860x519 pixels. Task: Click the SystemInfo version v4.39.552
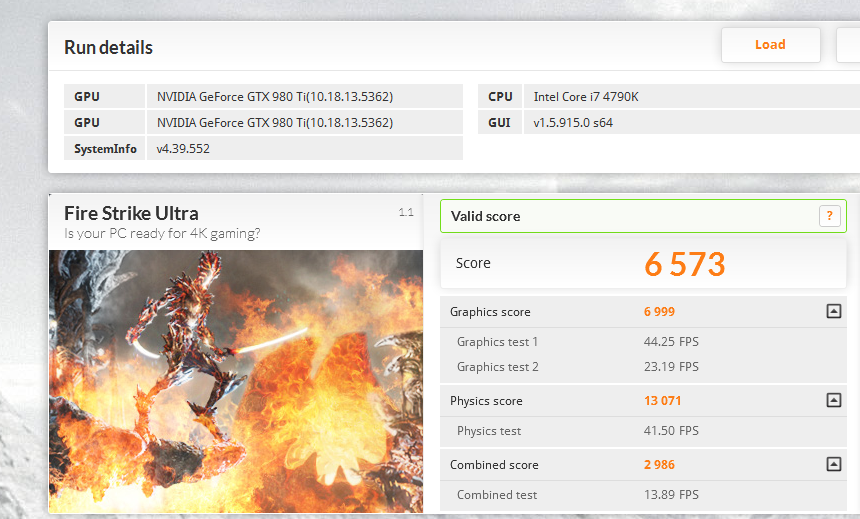[x=183, y=149]
